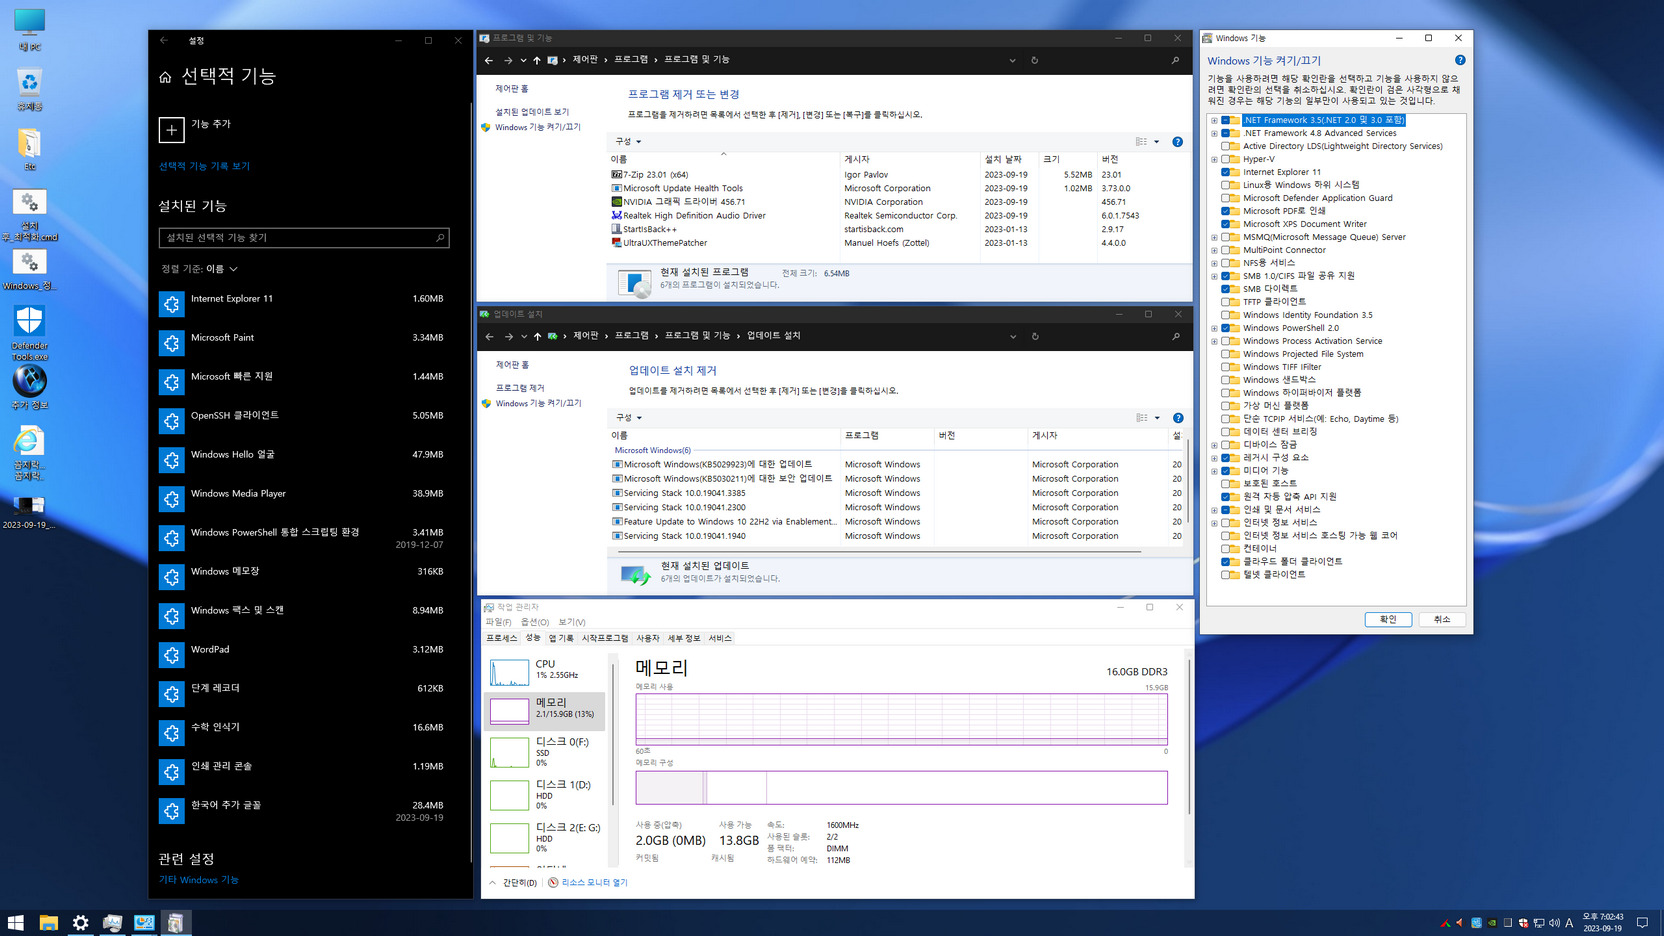
Task: Click the search magnifier in installed features box
Action: [440, 238]
